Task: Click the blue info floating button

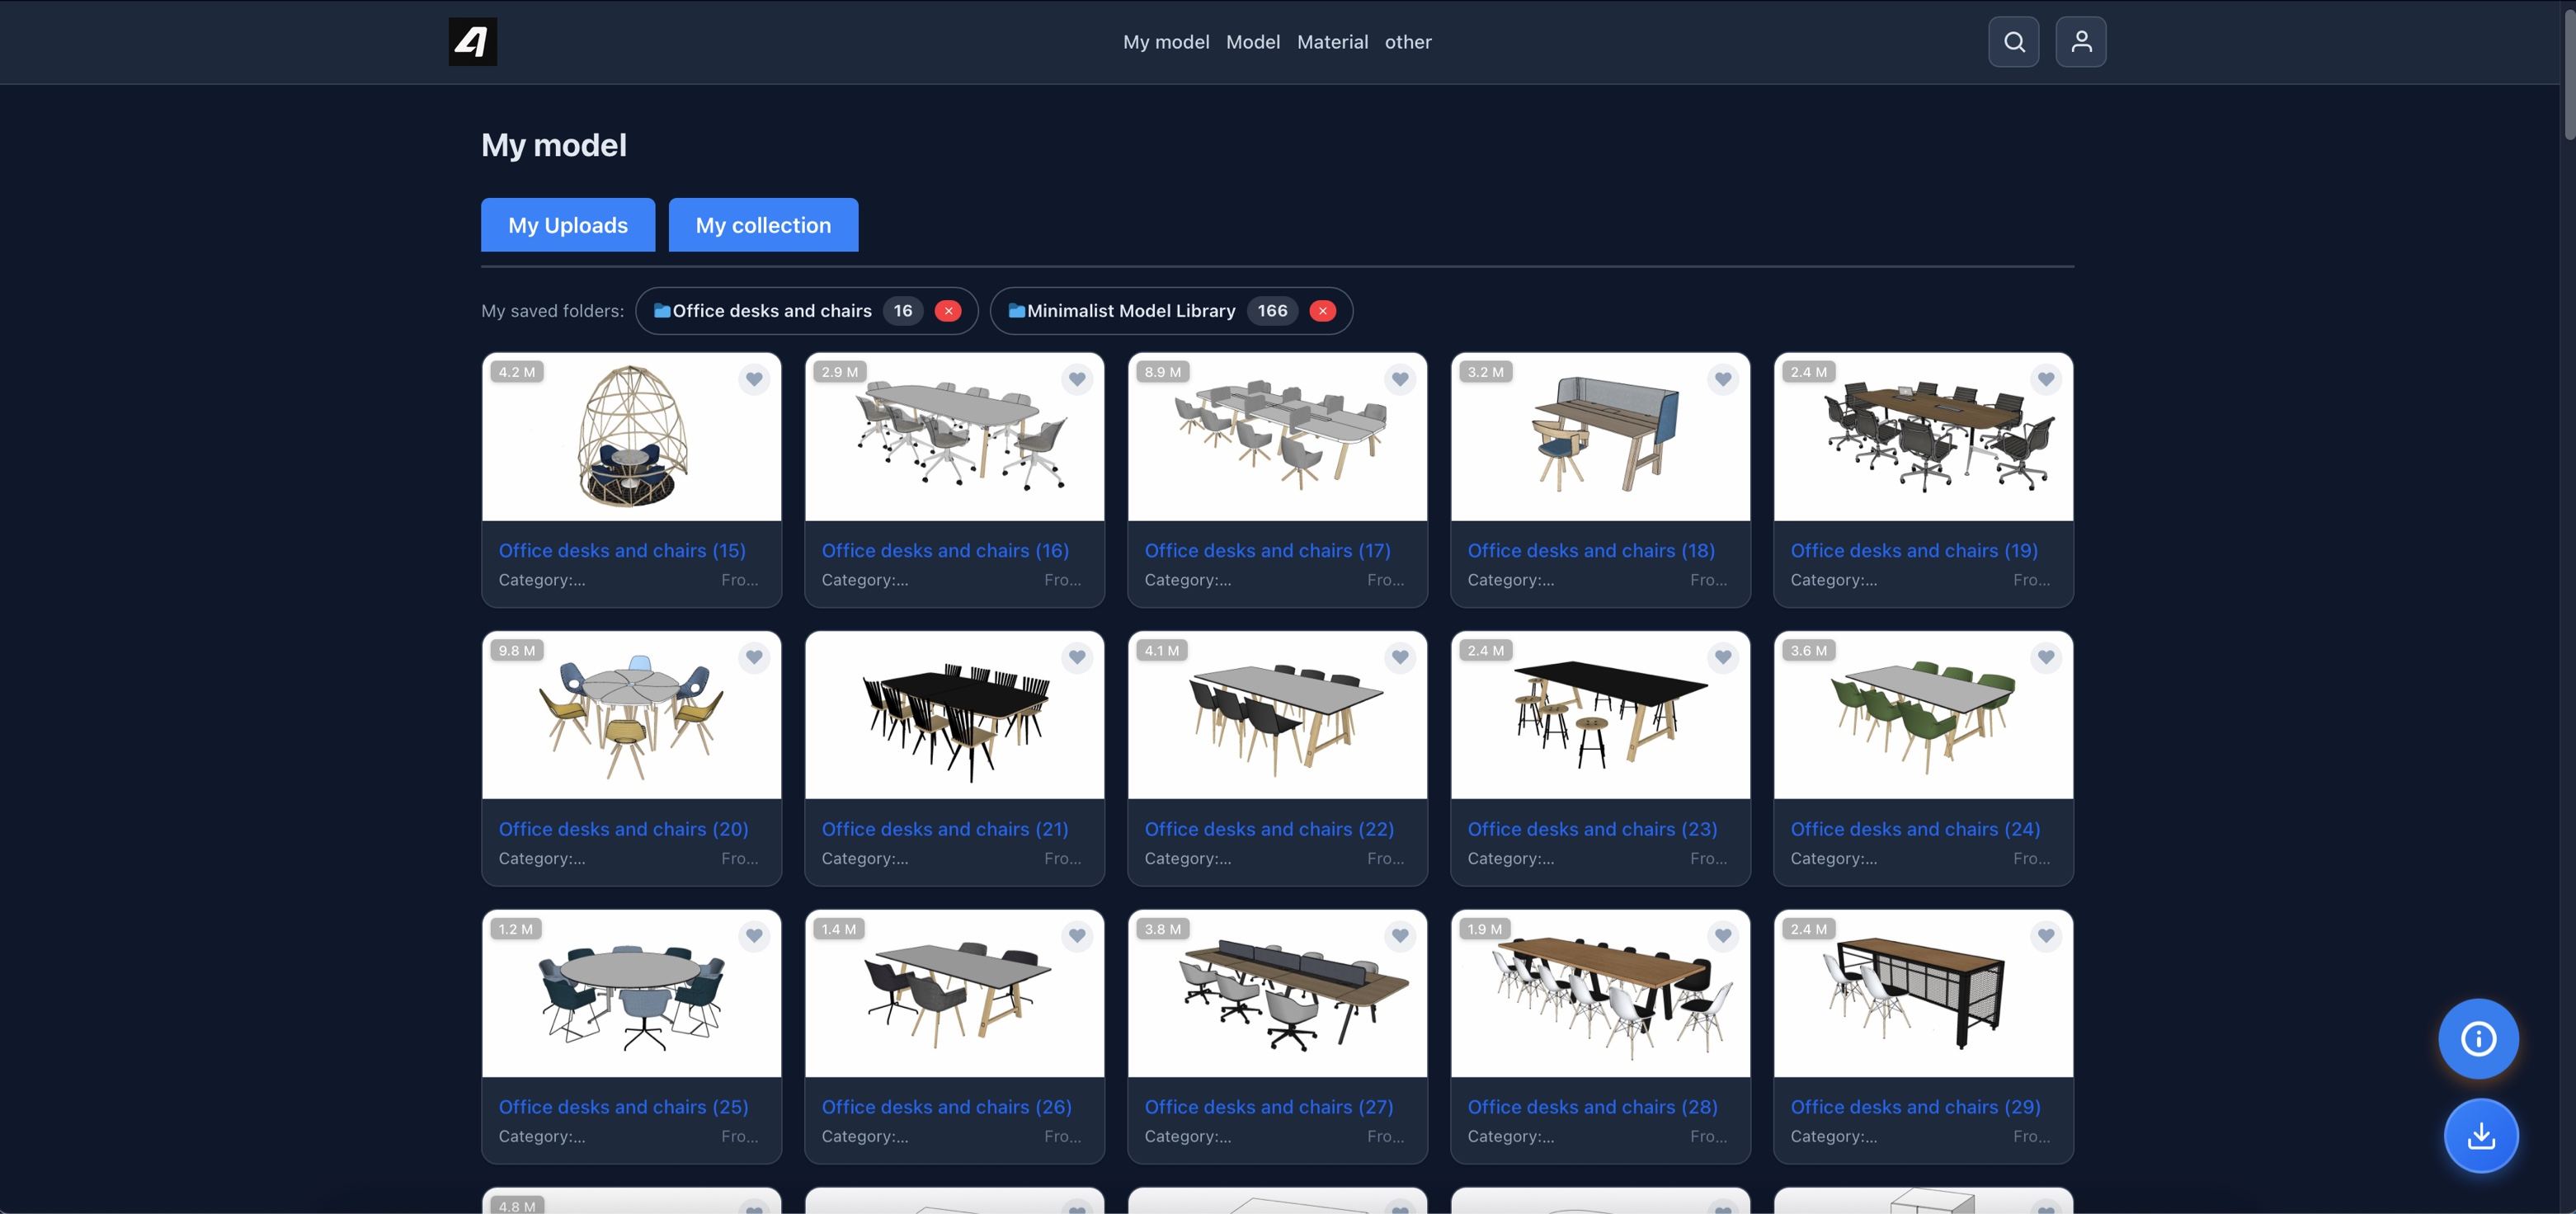Action: click(x=2477, y=1038)
